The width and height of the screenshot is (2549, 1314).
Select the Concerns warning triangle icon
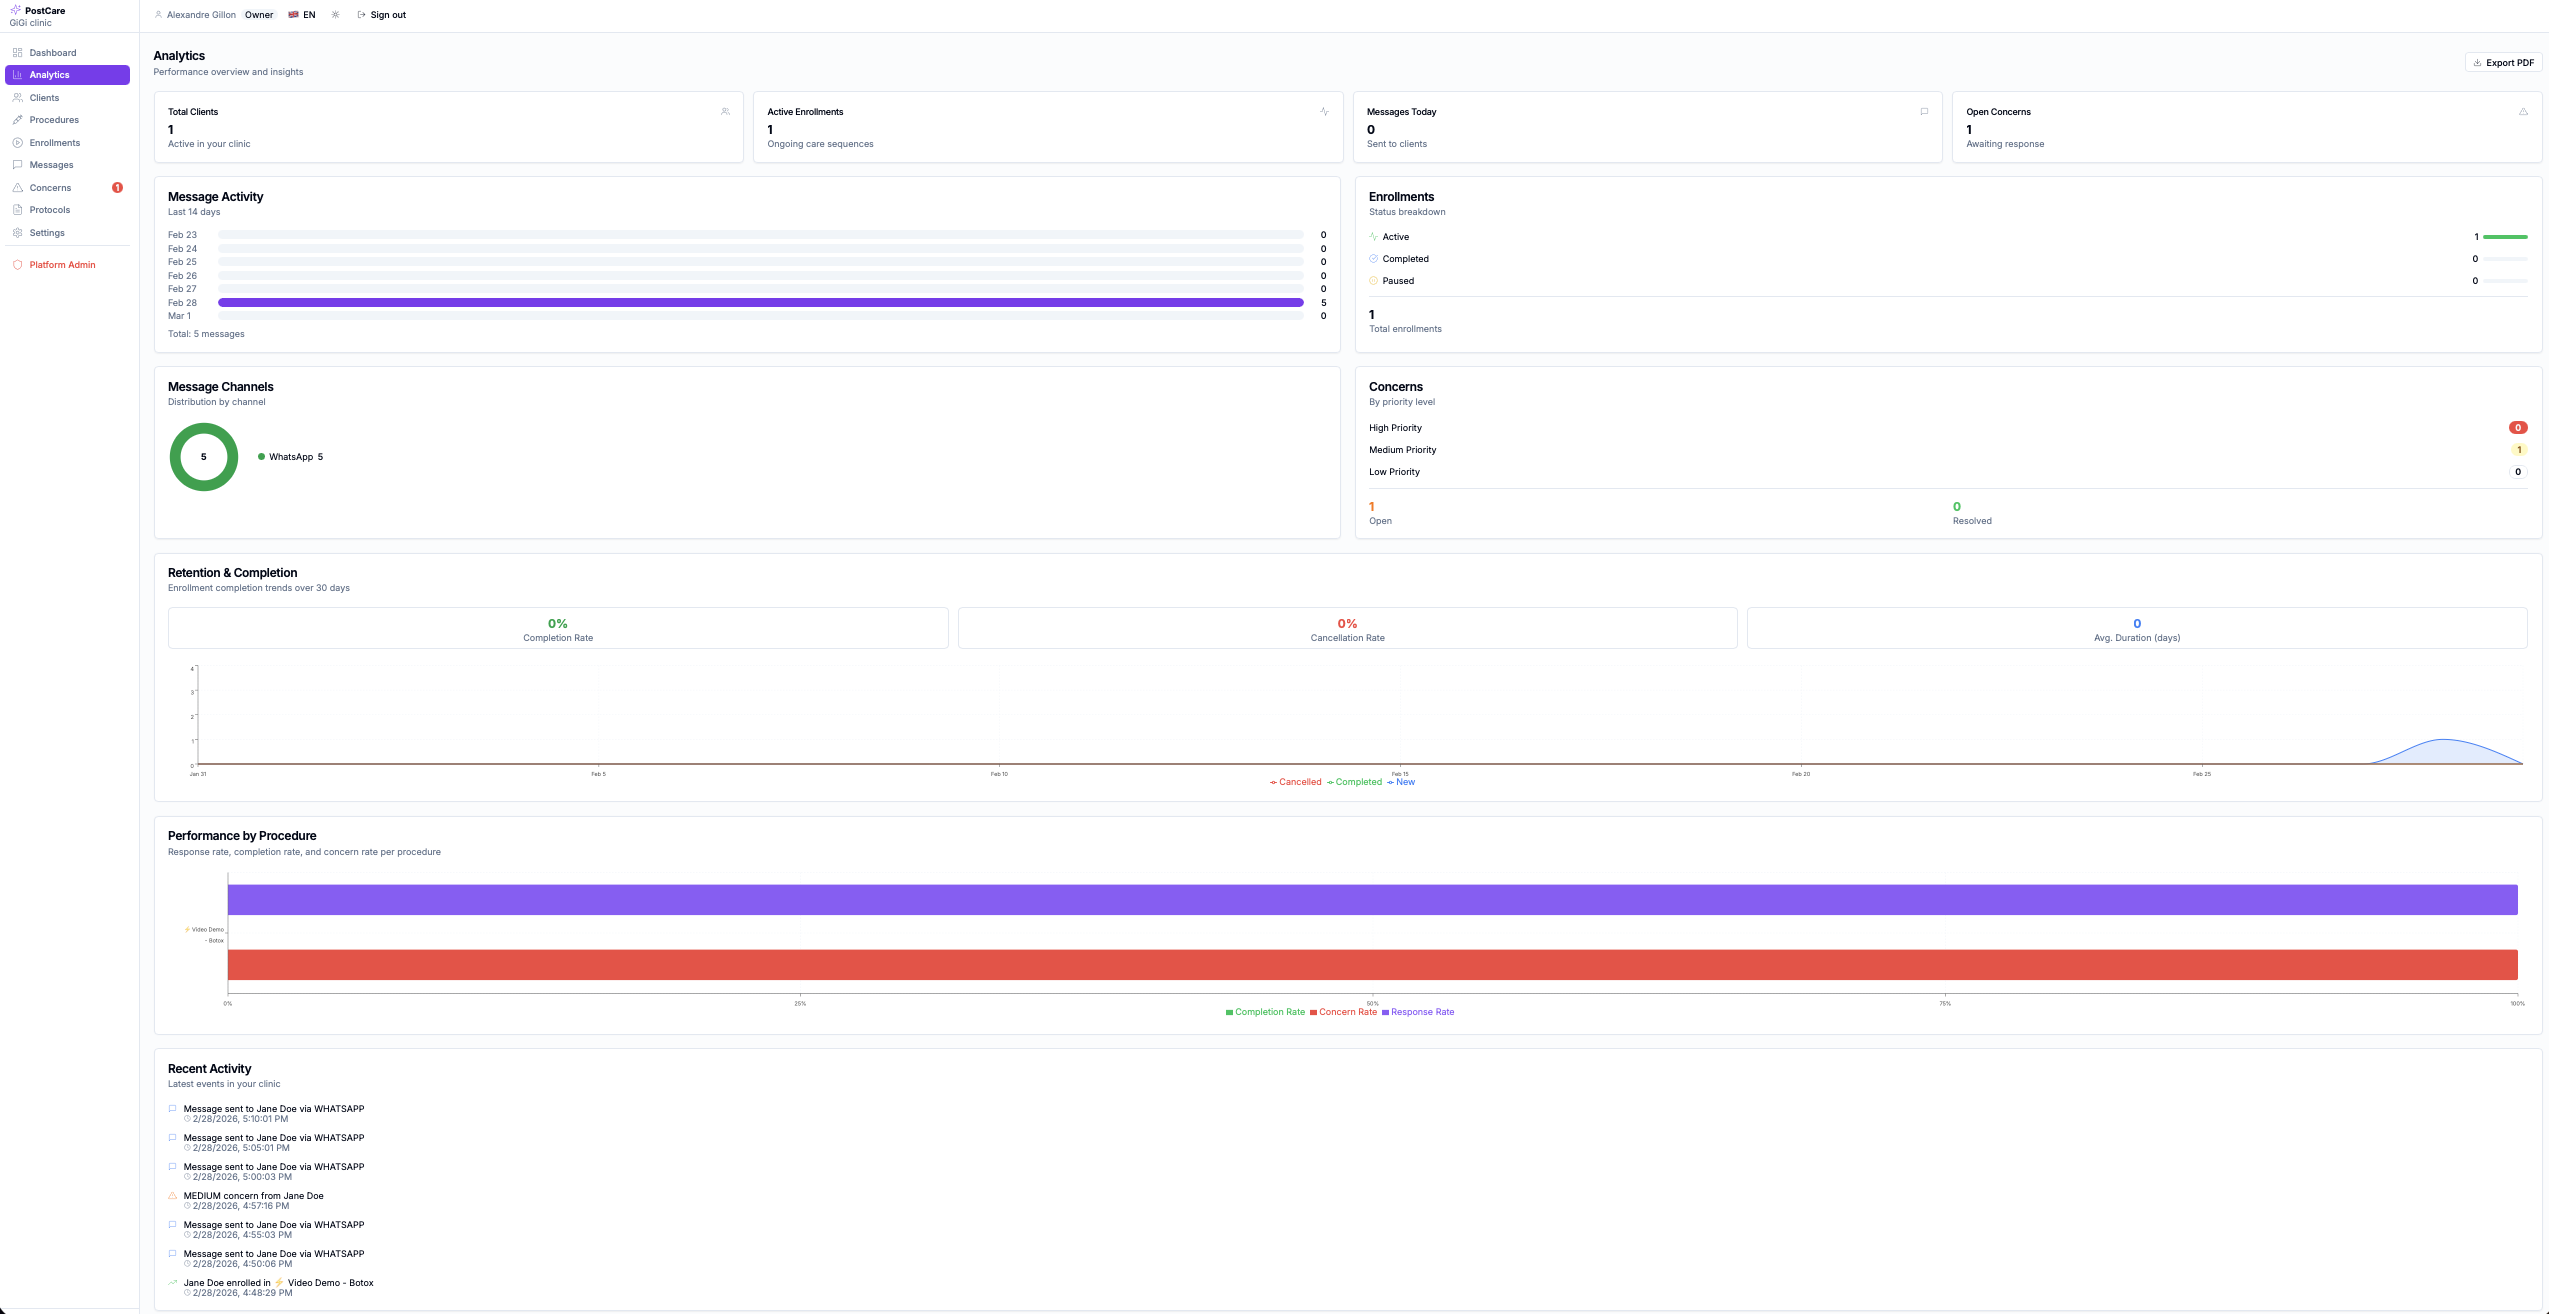coord(18,187)
